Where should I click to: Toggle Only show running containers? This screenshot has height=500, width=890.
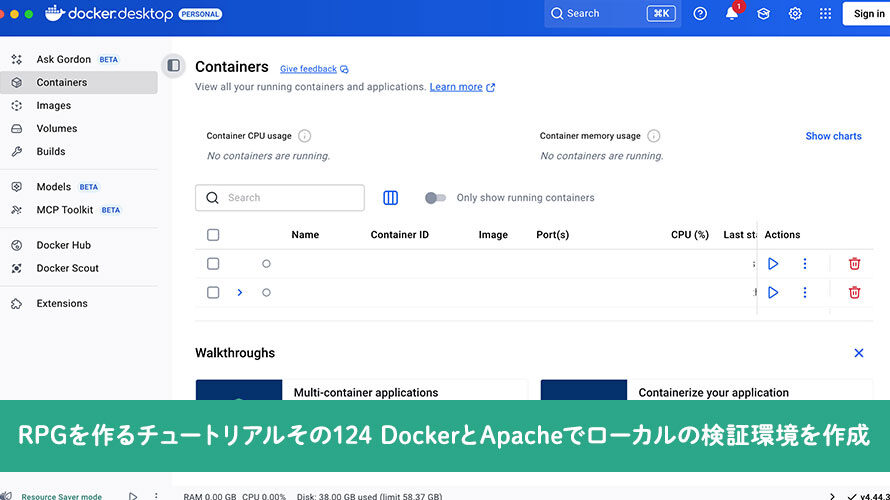(x=435, y=198)
